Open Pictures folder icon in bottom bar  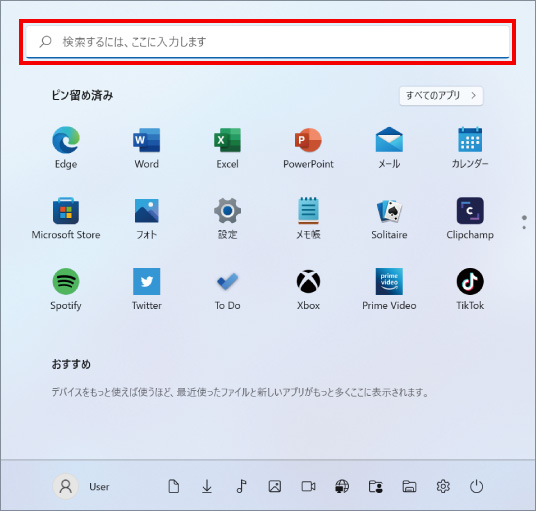[x=275, y=486]
